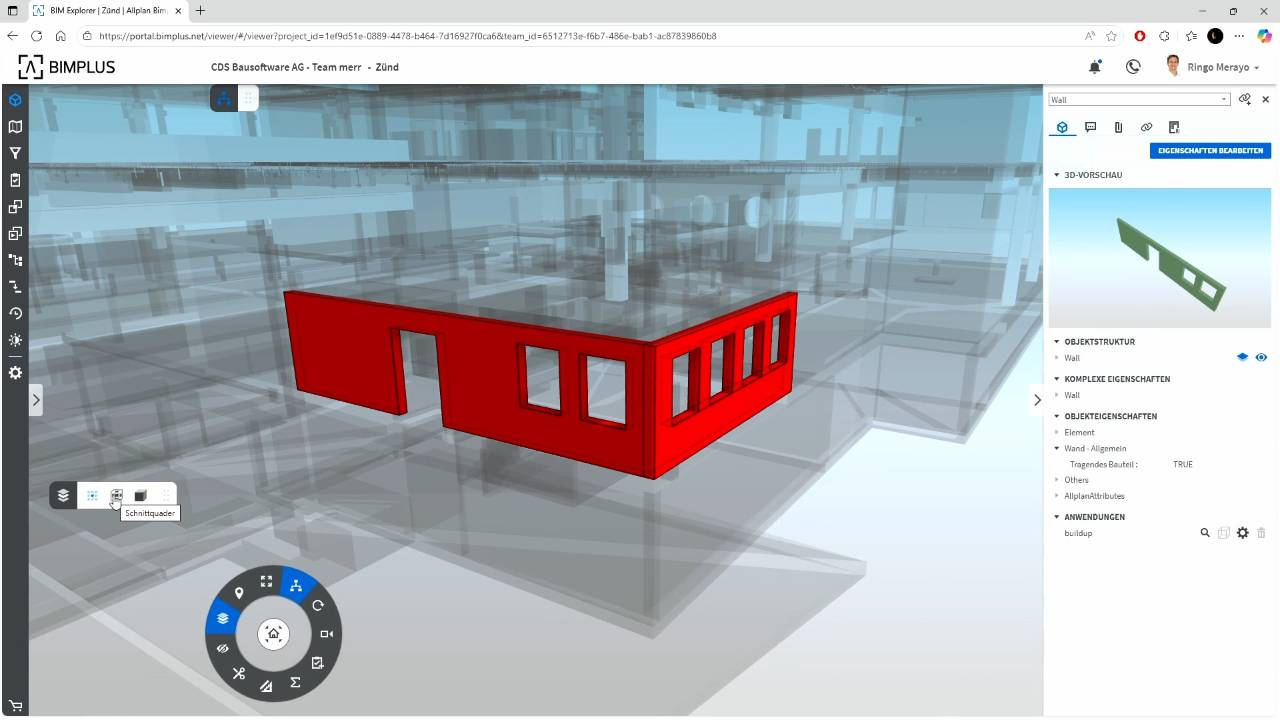Open the attachments paperclip tab

pos(1118,127)
